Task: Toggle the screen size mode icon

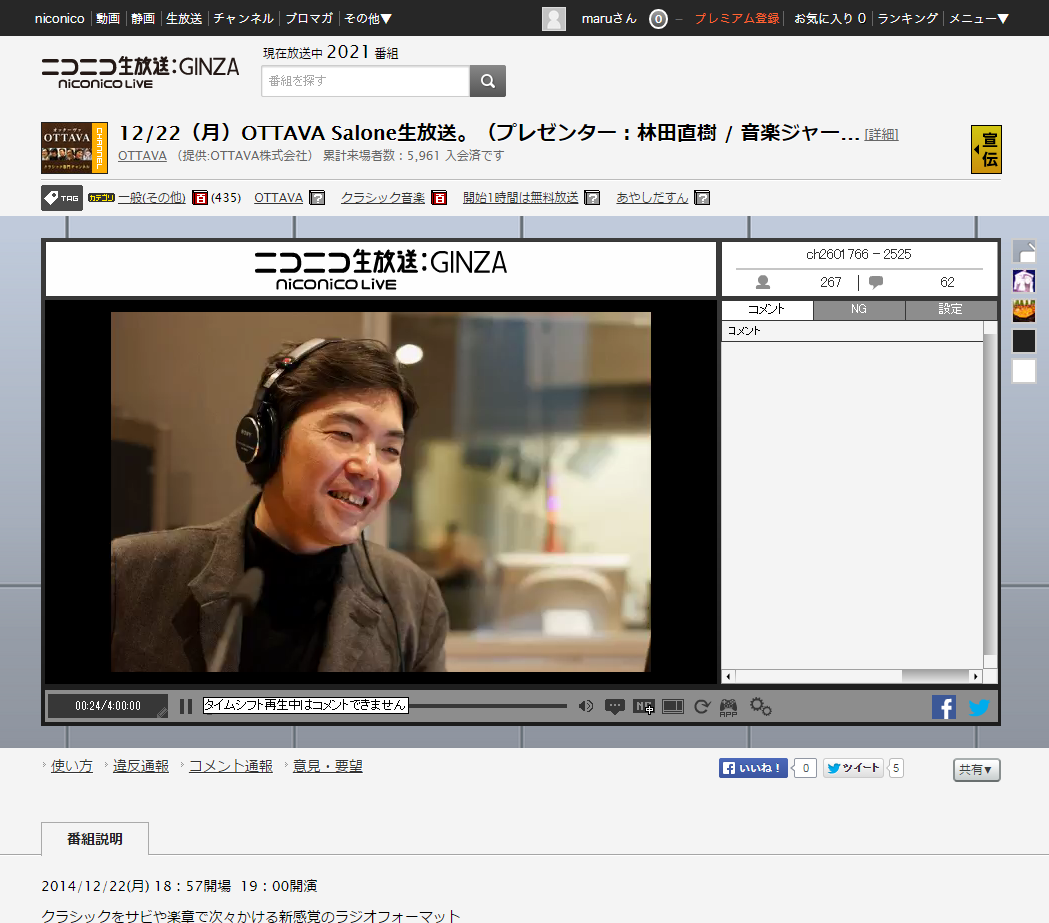Action: point(673,707)
